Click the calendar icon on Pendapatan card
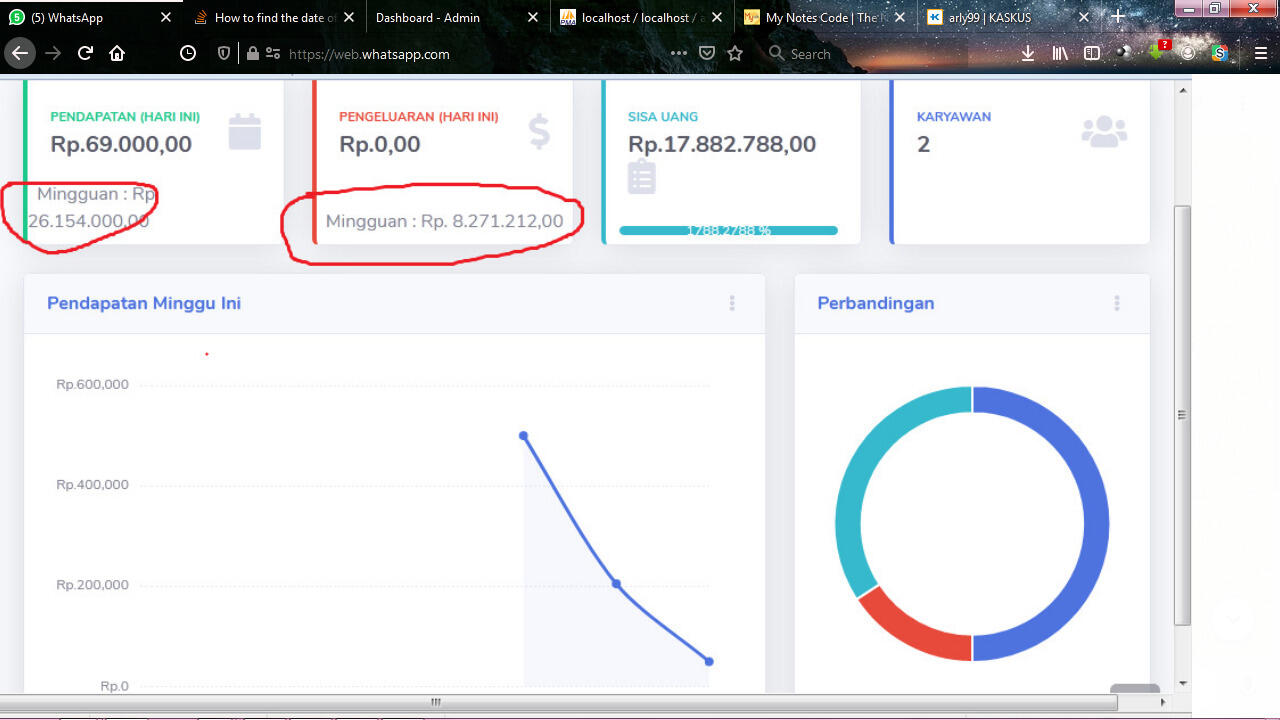The width and height of the screenshot is (1280, 720). 245,131
